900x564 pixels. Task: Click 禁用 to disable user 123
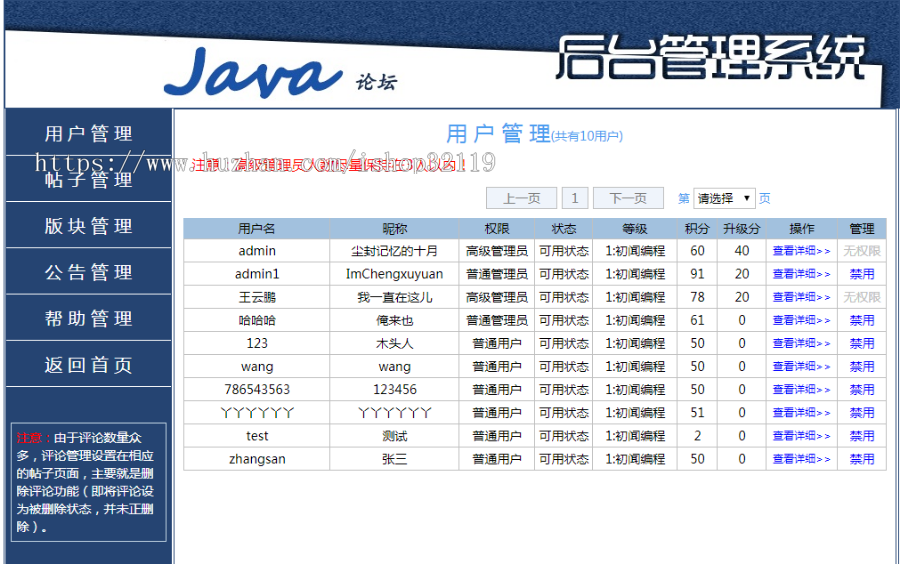click(862, 343)
